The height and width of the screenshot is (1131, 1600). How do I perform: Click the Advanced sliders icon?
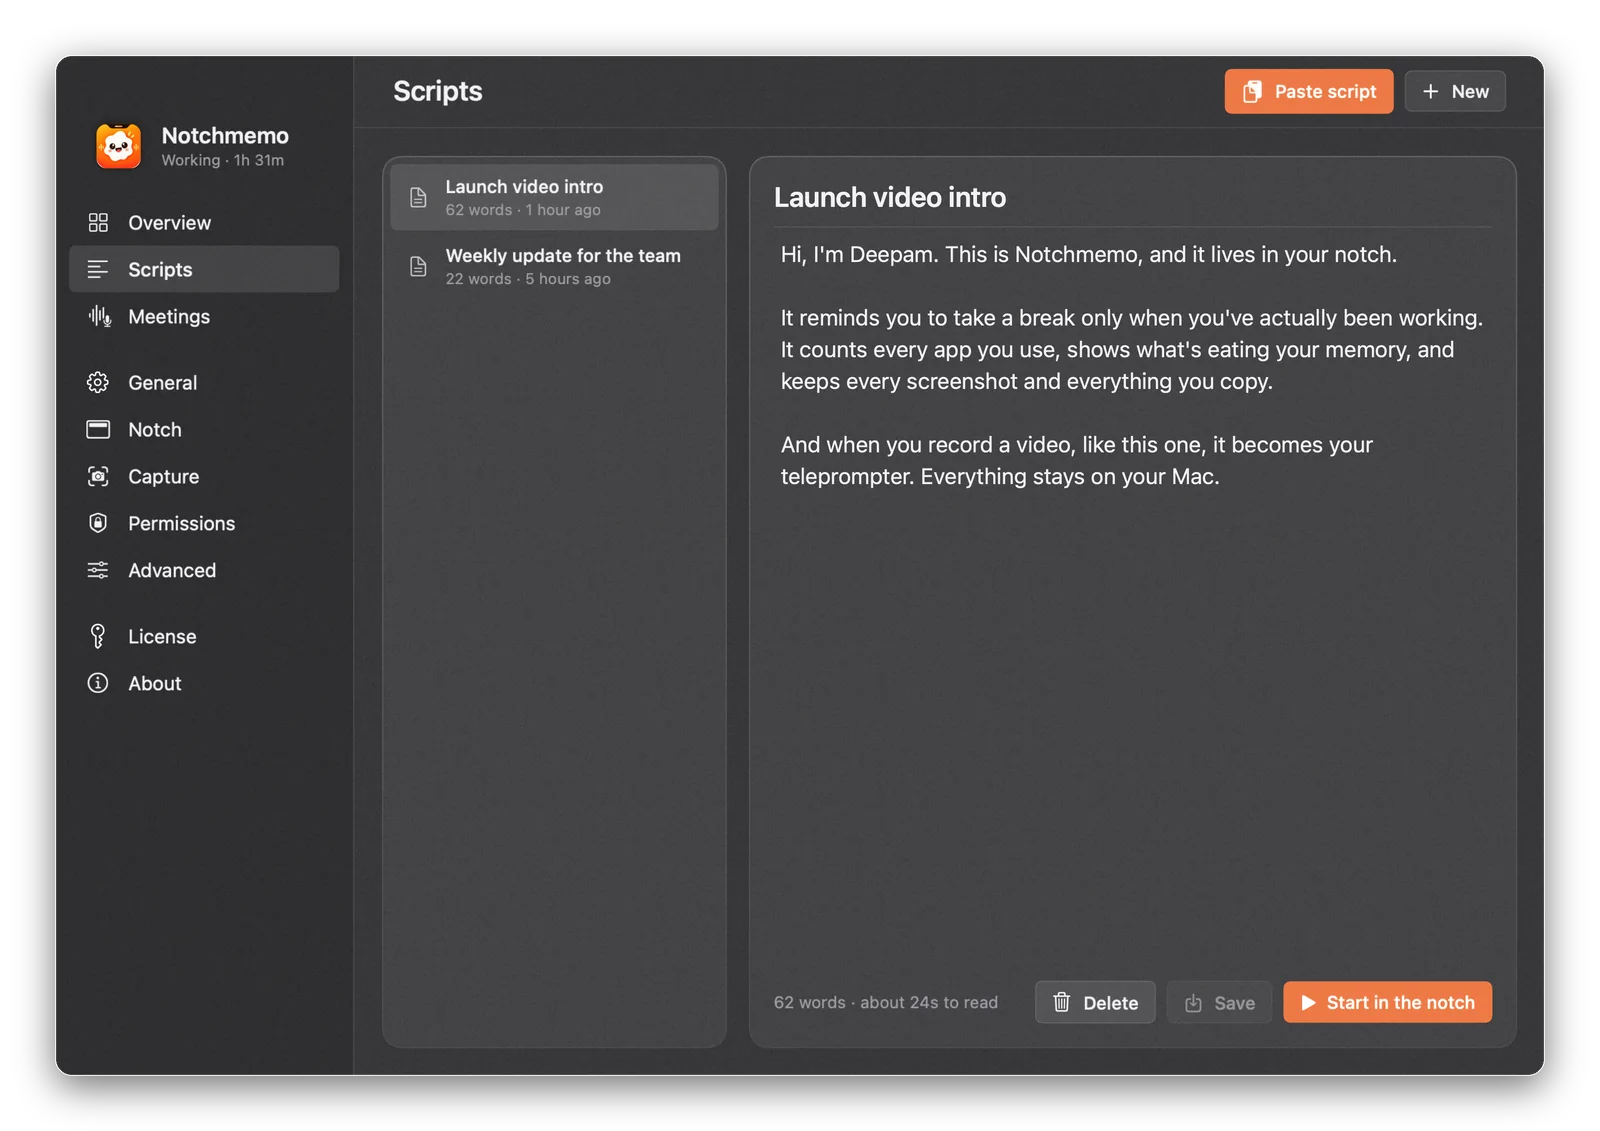[98, 570]
